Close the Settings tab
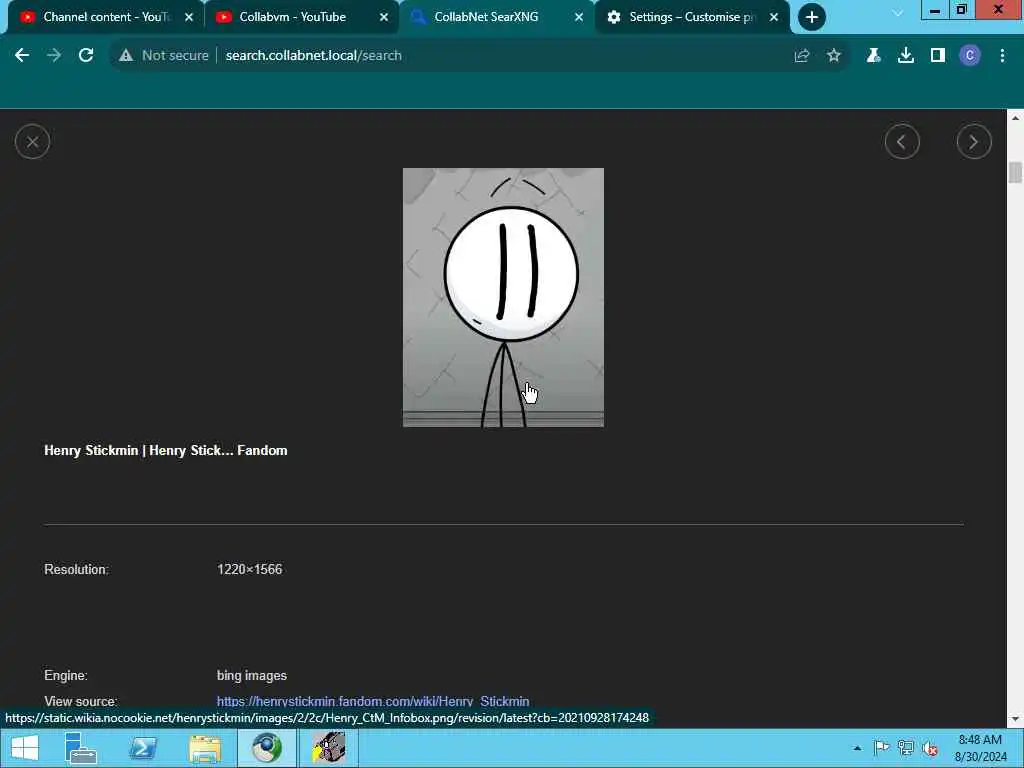Viewport: 1024px width, 768px height. coord(774,18)
